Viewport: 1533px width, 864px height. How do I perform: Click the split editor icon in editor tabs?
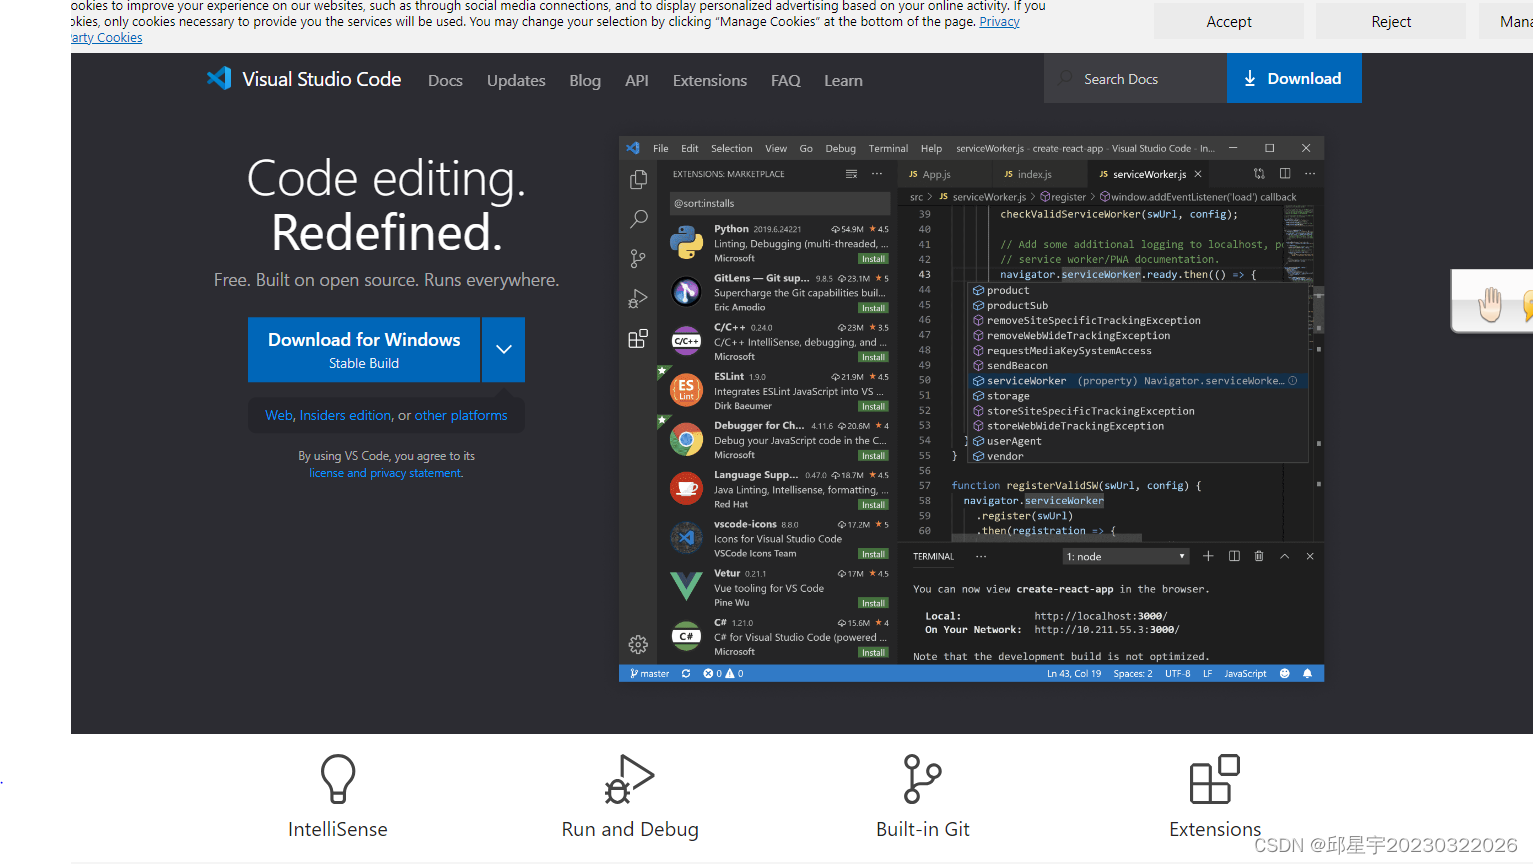tap(1285, 174)
